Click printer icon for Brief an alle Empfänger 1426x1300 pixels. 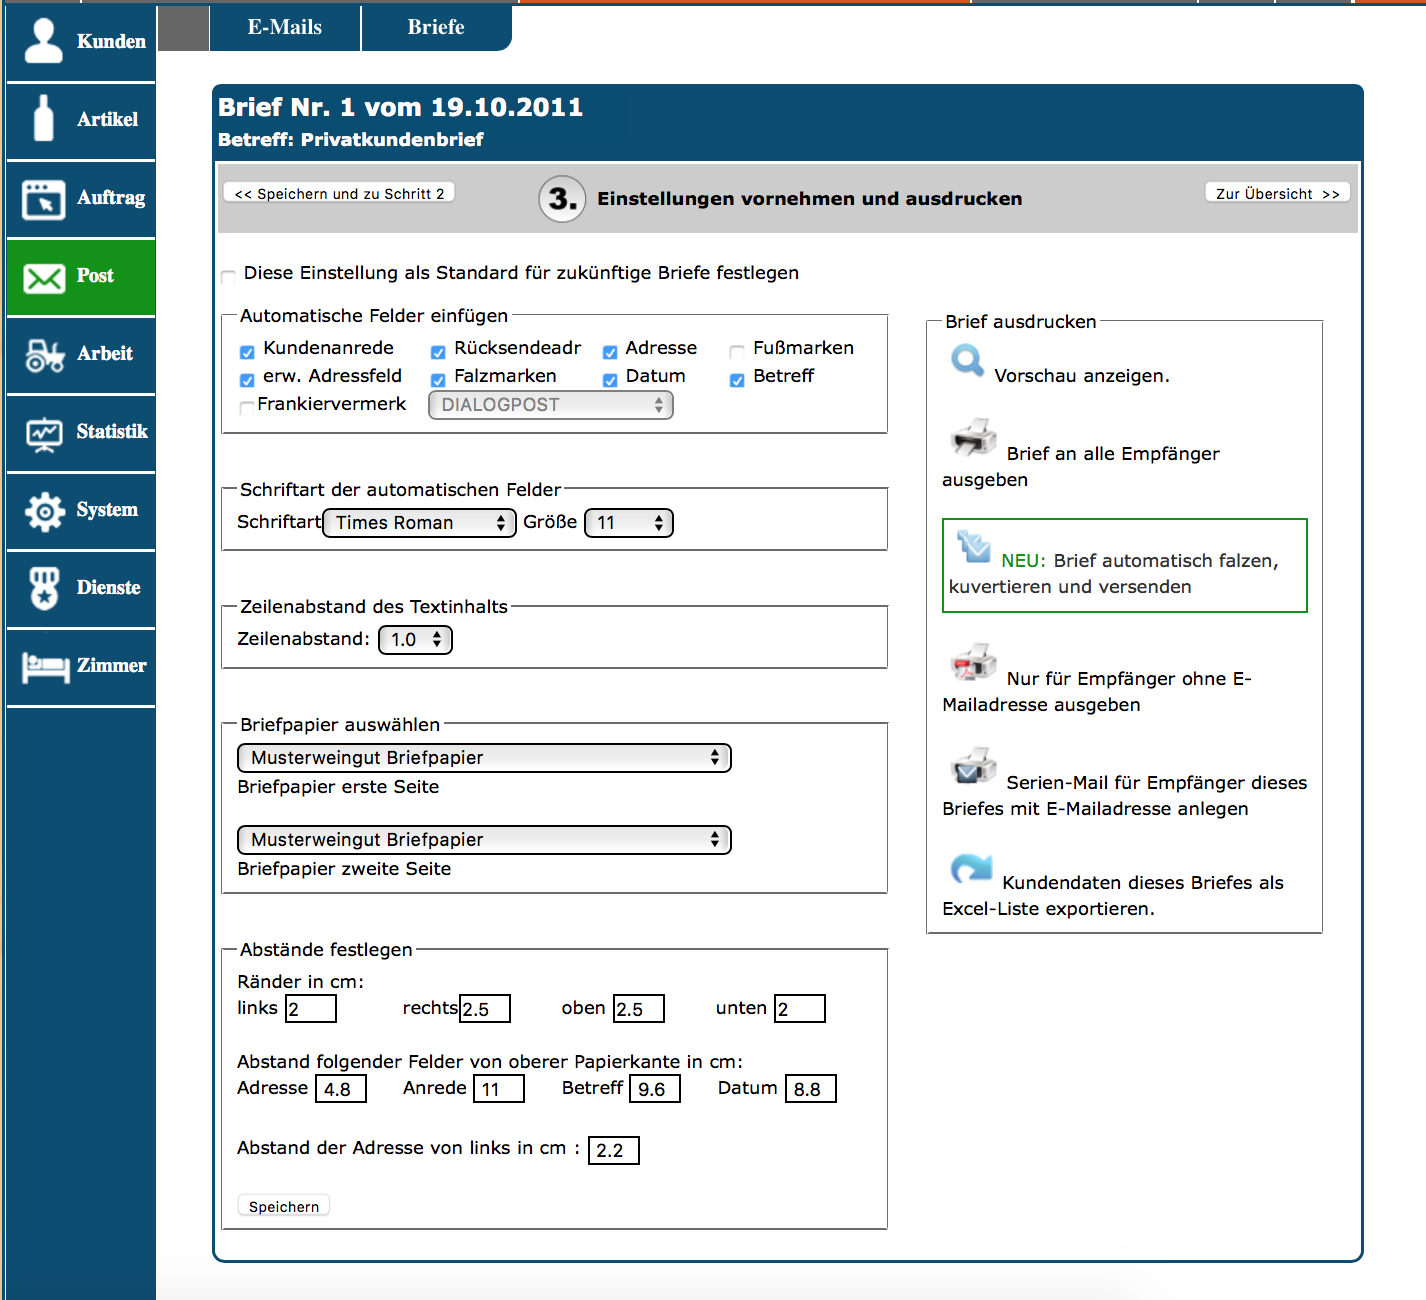(973, 438)
